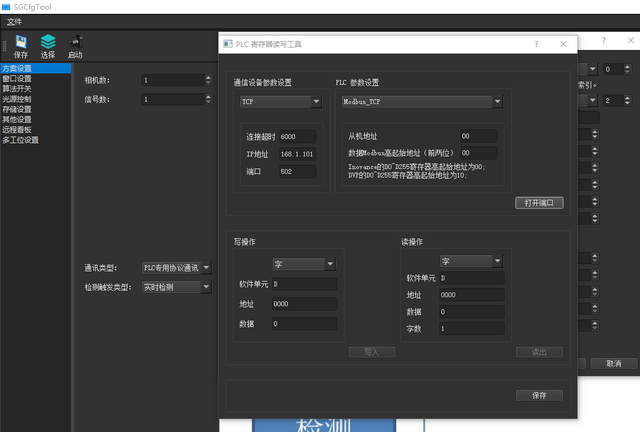The height and width of the screenshot is (432, 640).
Task: Open 远程看板 settings page
Action: click(17, 130)
